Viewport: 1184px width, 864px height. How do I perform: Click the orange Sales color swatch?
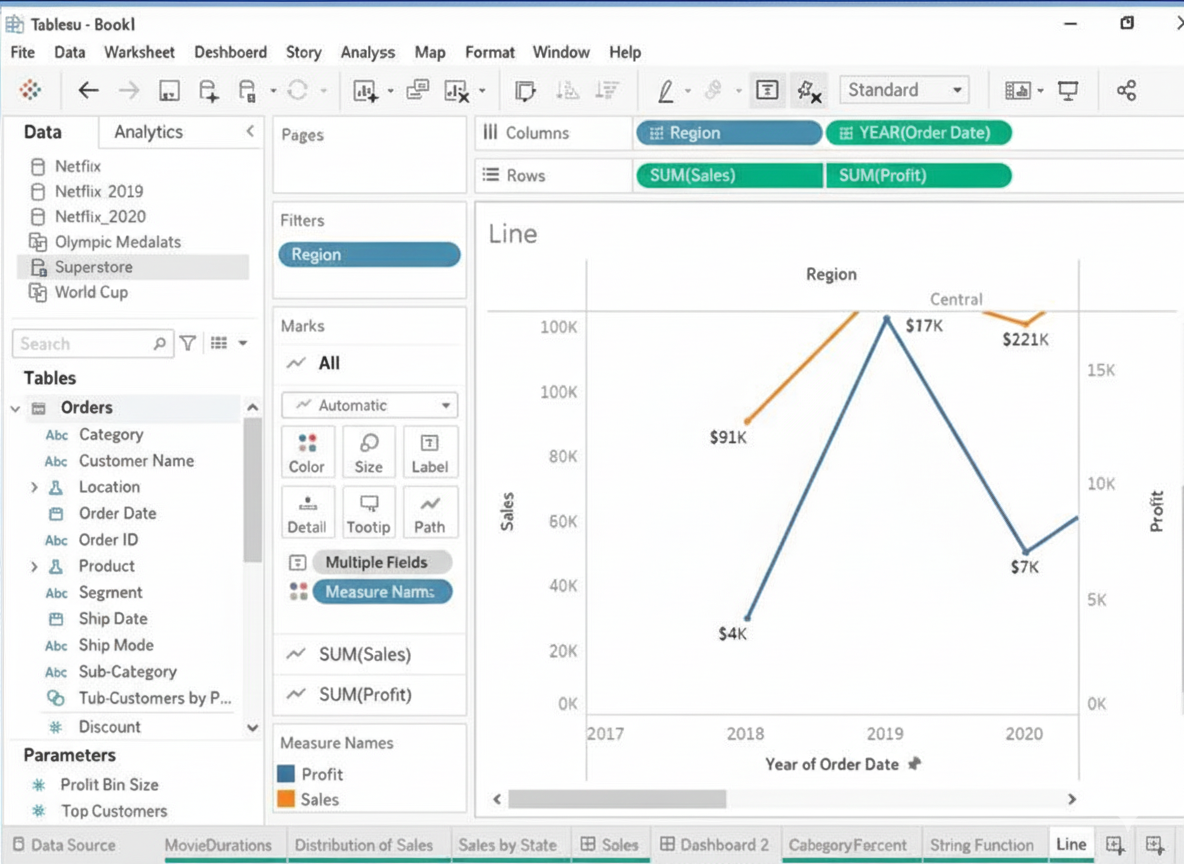[x=286, y=799]
